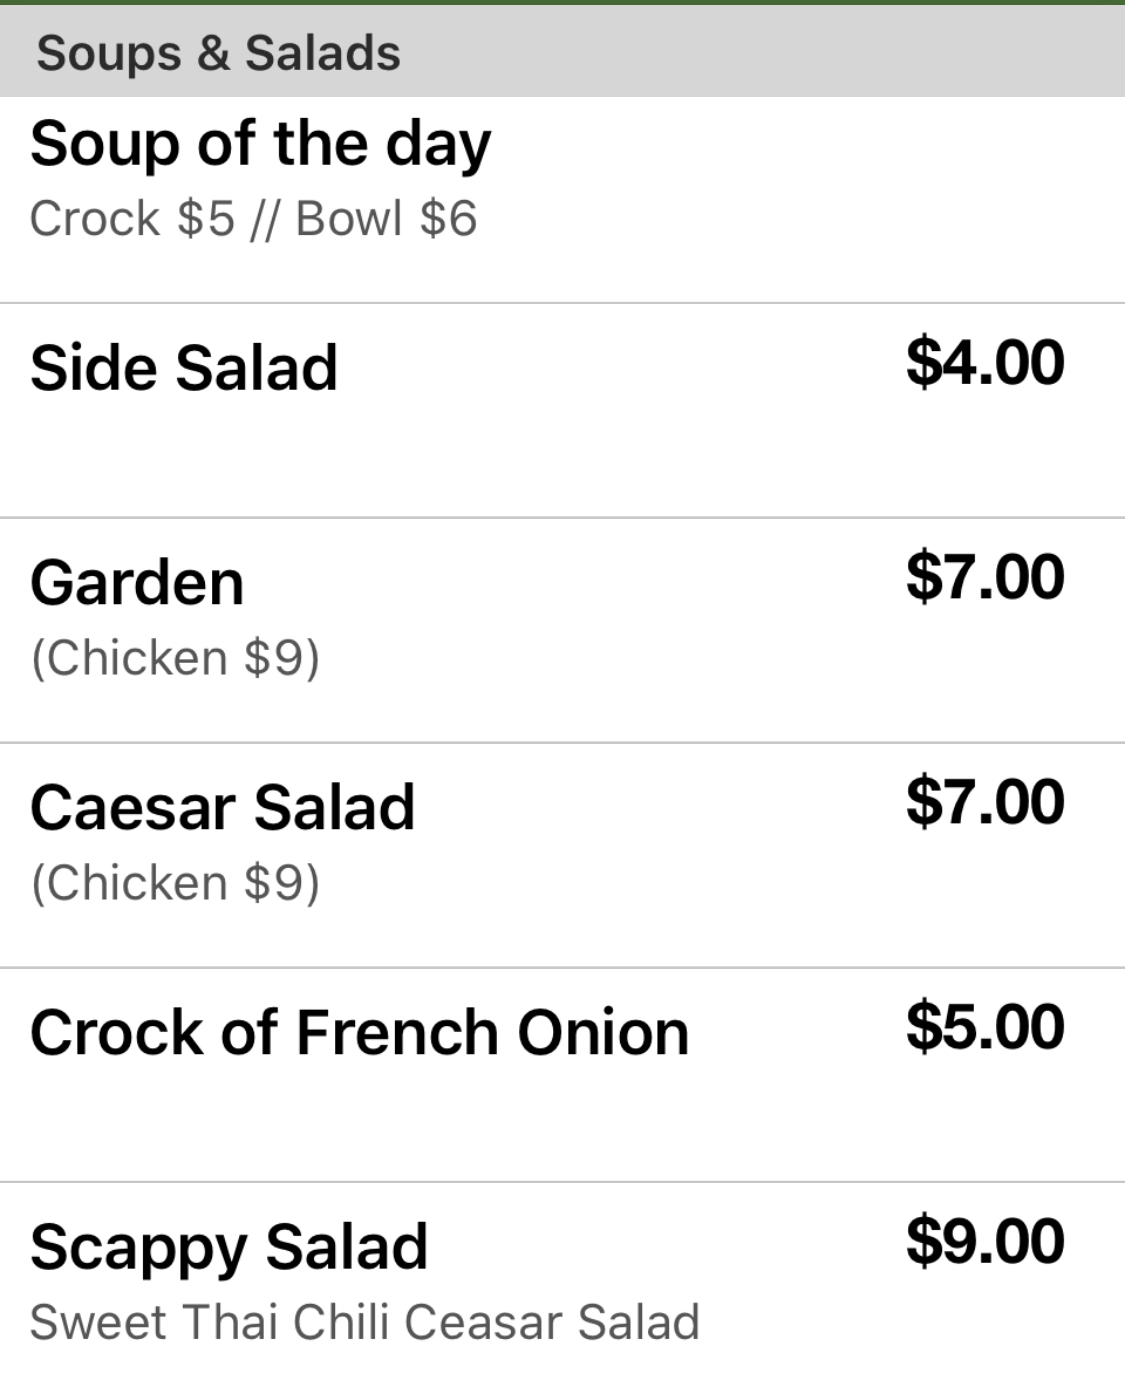Click the Sweet Thai Chili Ceasar Salad description
1125x1394 pixels.
coord(364,1322)
